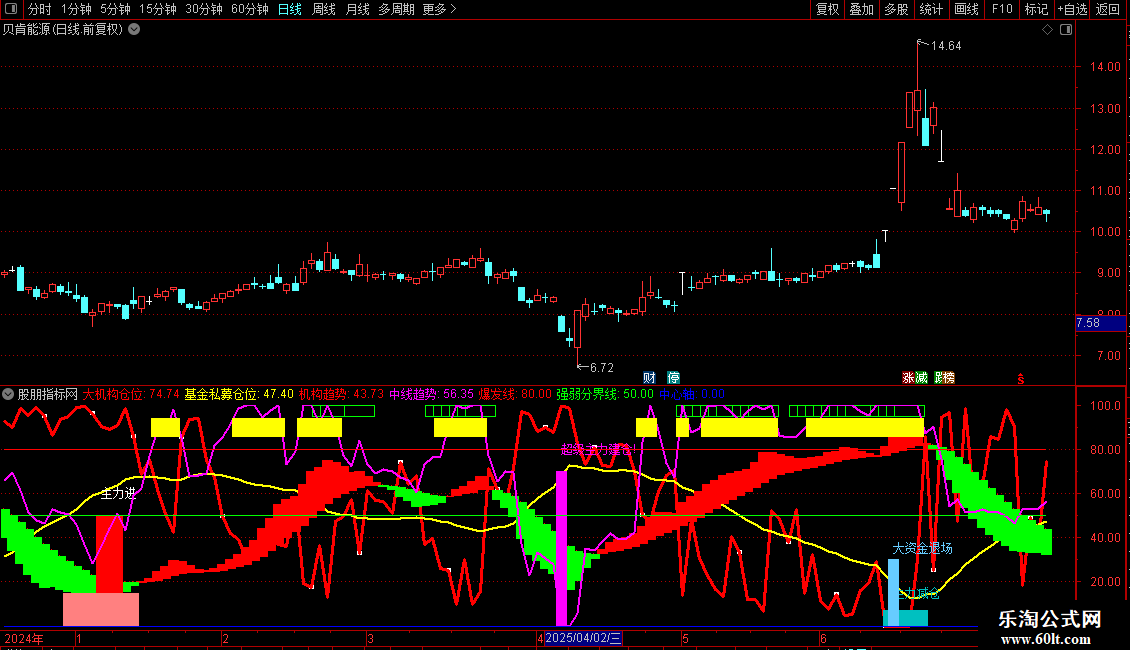Open the 统计 statistics button

(x=931, y=9)
